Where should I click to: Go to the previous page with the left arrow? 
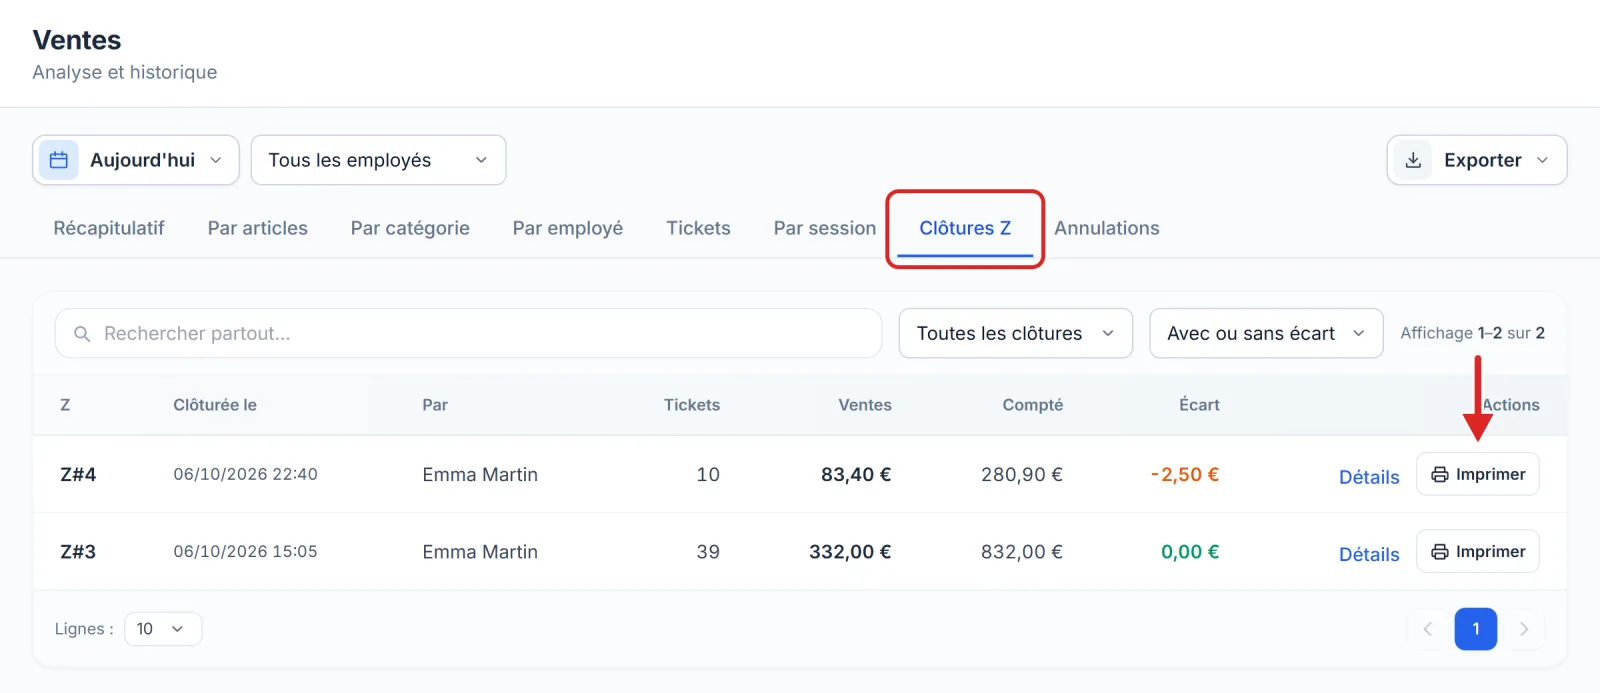pyautogui.click(x=1427, y=629)
